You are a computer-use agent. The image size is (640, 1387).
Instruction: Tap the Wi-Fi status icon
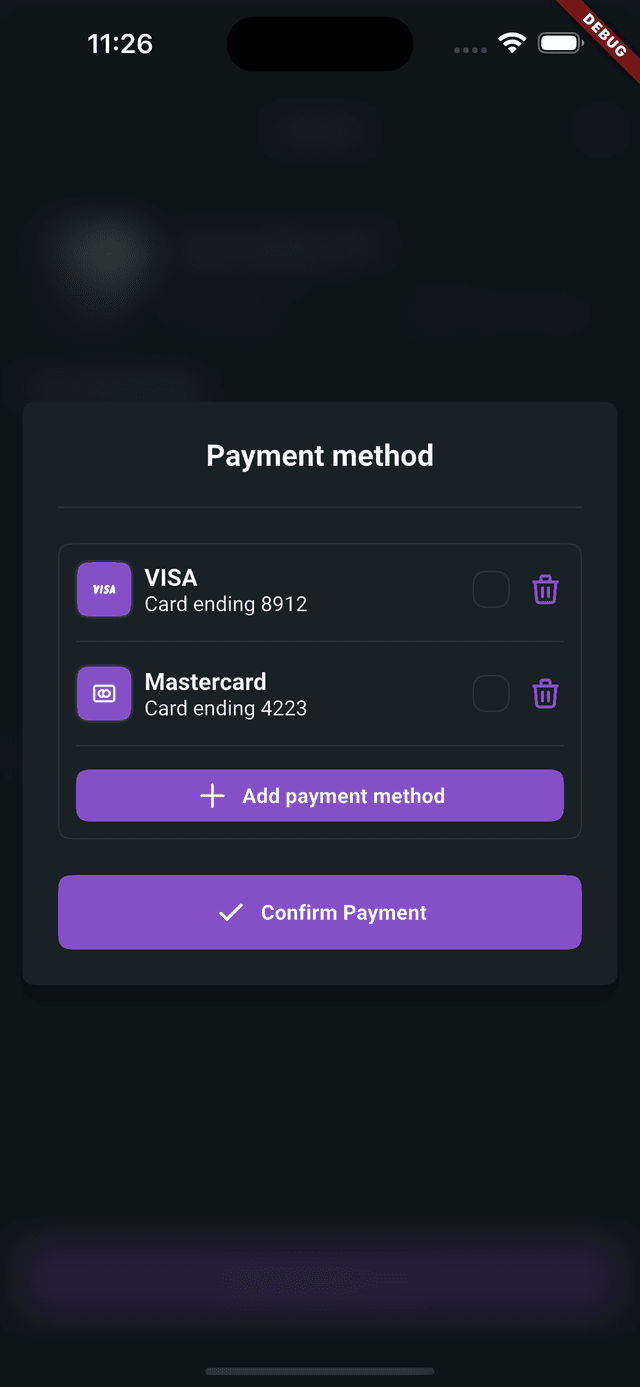(x=513, y=43)
